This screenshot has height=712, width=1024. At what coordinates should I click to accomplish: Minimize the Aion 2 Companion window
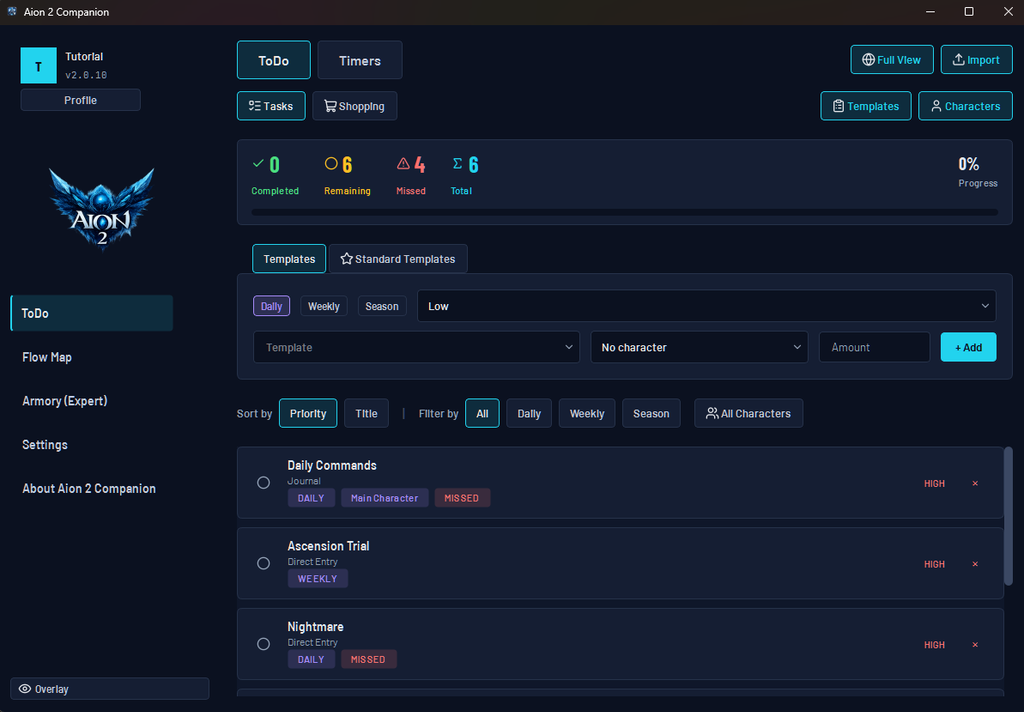(x=930, y=12)
